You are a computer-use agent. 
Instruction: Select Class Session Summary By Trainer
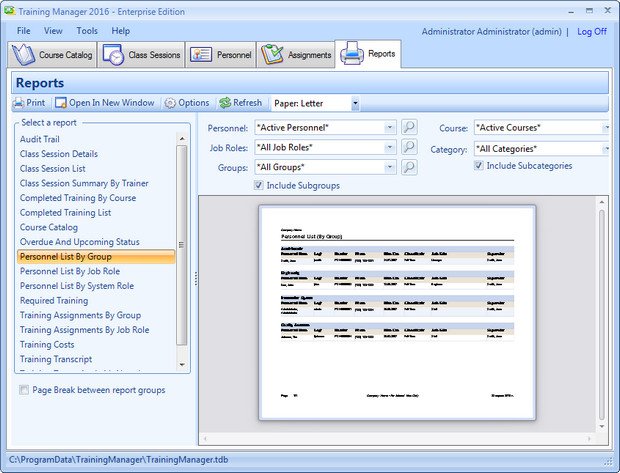coord(84,183)
